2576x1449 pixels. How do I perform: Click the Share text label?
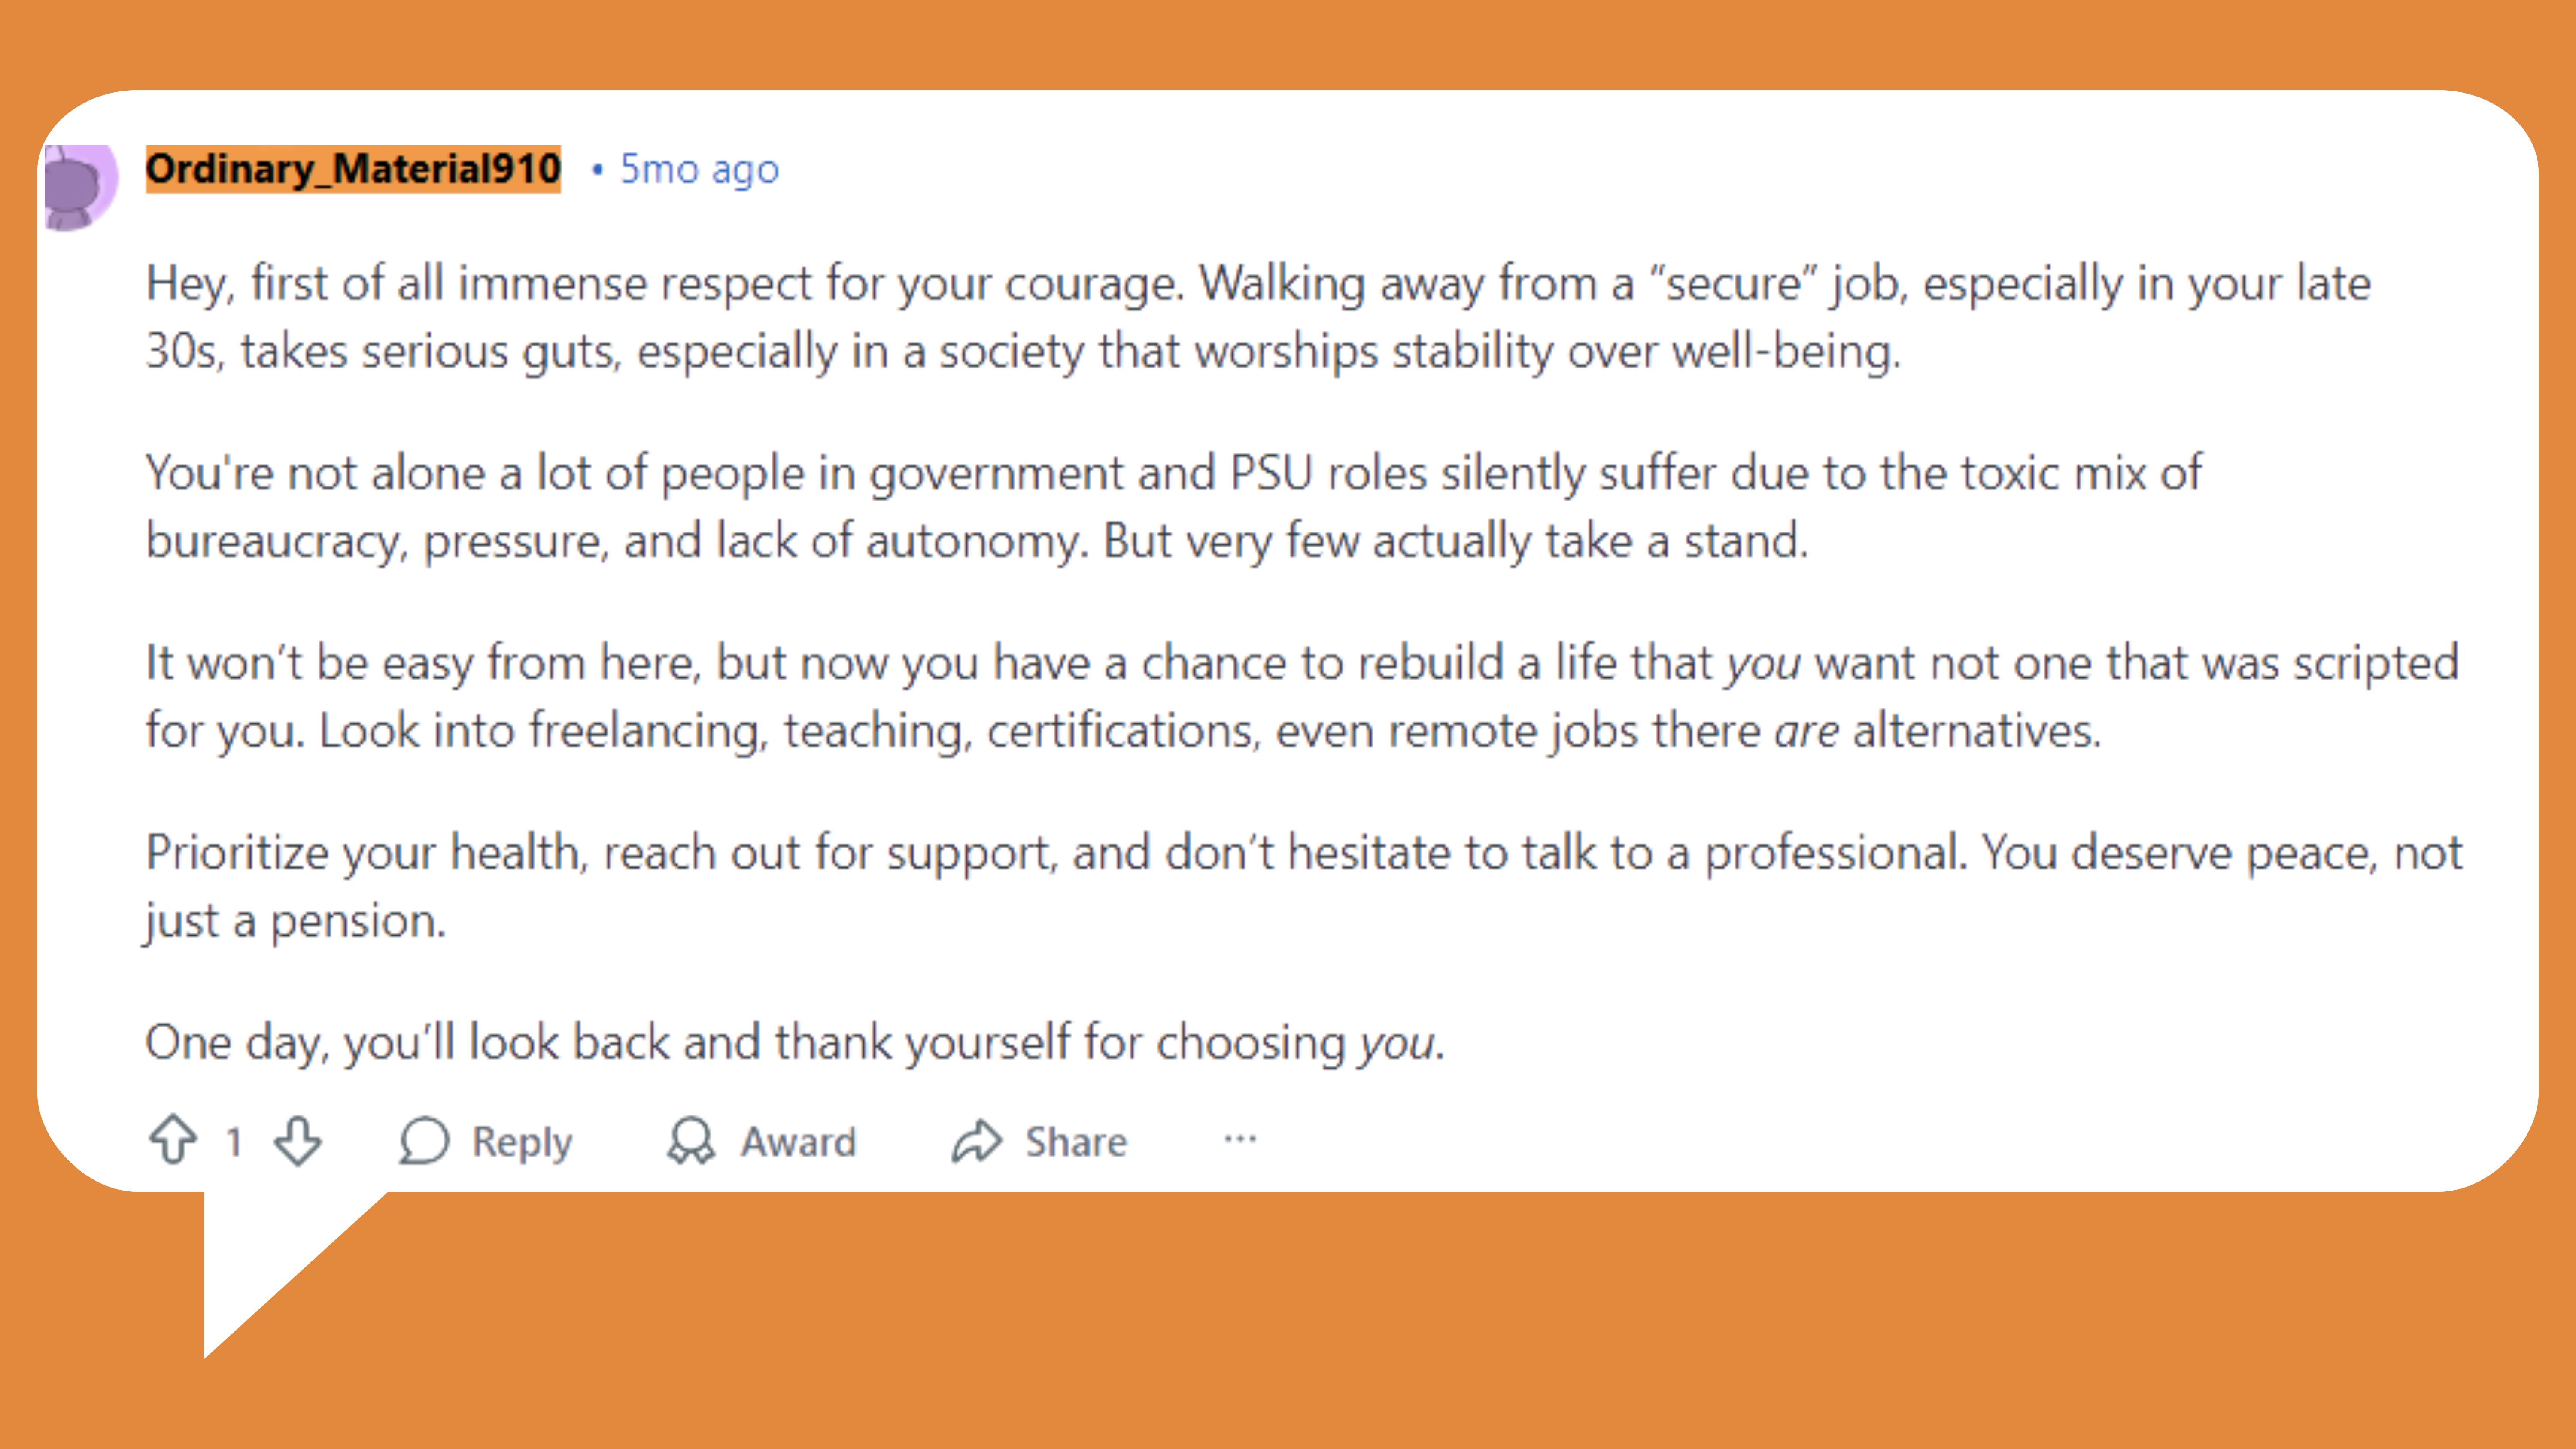pos(1076,1142)
